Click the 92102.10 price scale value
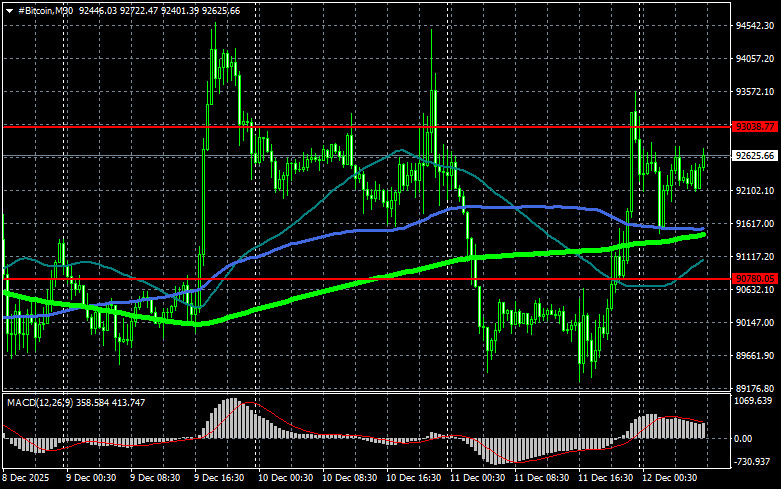 pos(755,191)
